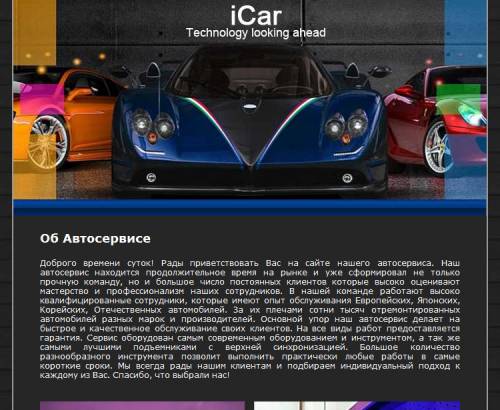Click the blue car's left headlight cluster
This screenshot has width=500, height=410.
[x=154, y=124]
